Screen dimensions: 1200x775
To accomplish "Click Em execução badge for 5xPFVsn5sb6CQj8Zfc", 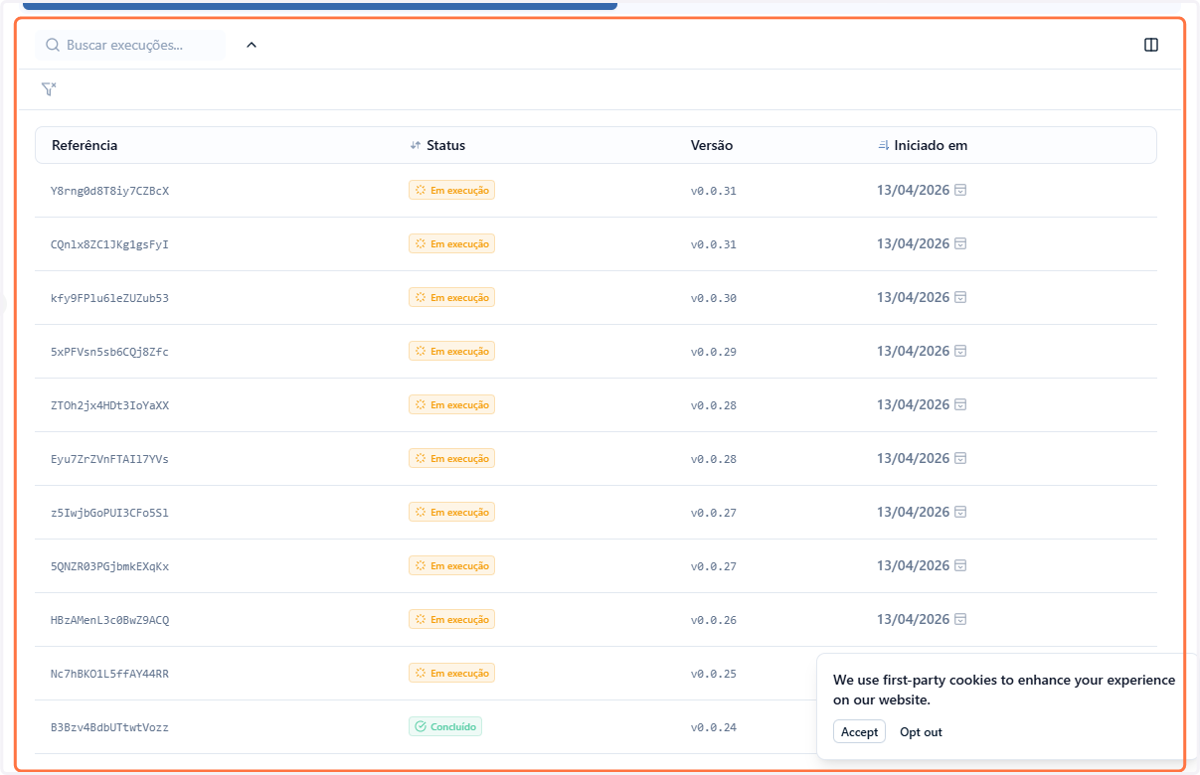I will (452, 351).
